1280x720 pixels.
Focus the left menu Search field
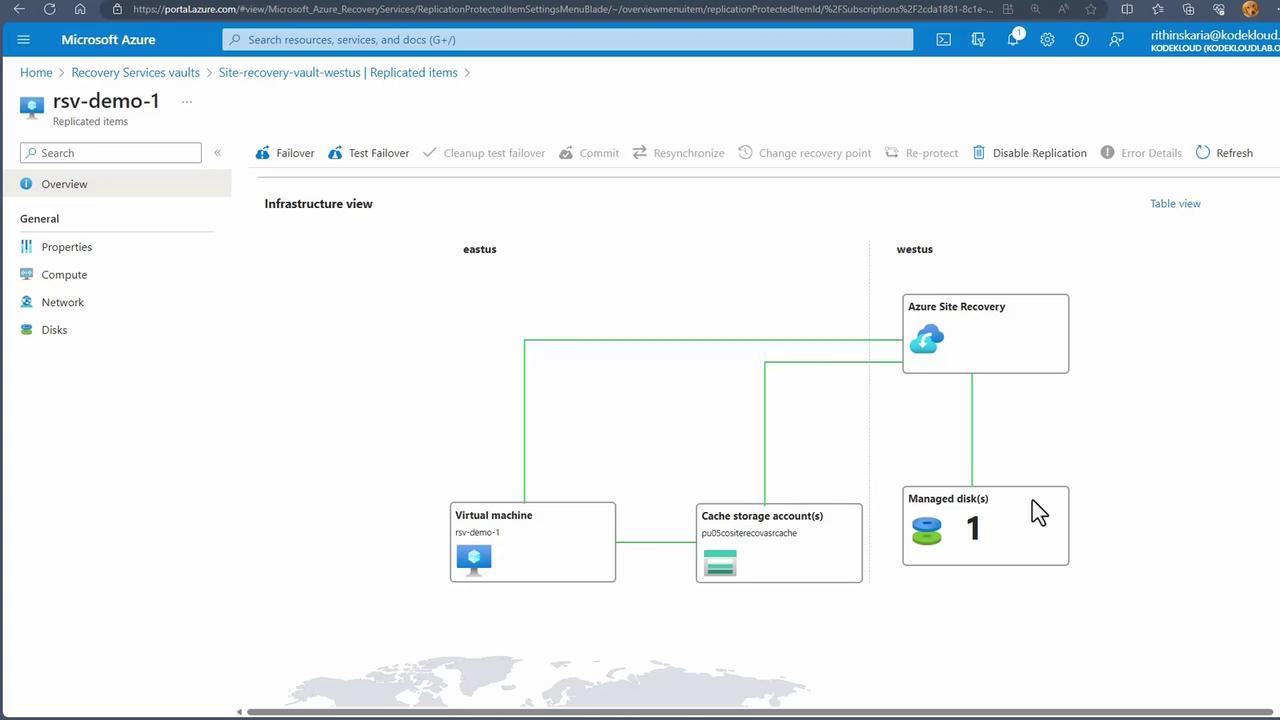111,153
